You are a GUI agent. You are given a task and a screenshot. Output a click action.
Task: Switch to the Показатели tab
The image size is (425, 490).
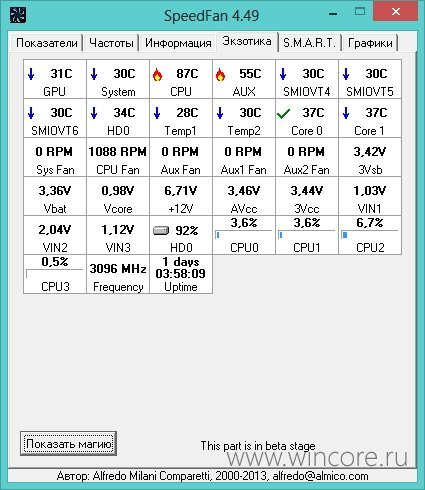pyautogui.click(x=47, y=43)
